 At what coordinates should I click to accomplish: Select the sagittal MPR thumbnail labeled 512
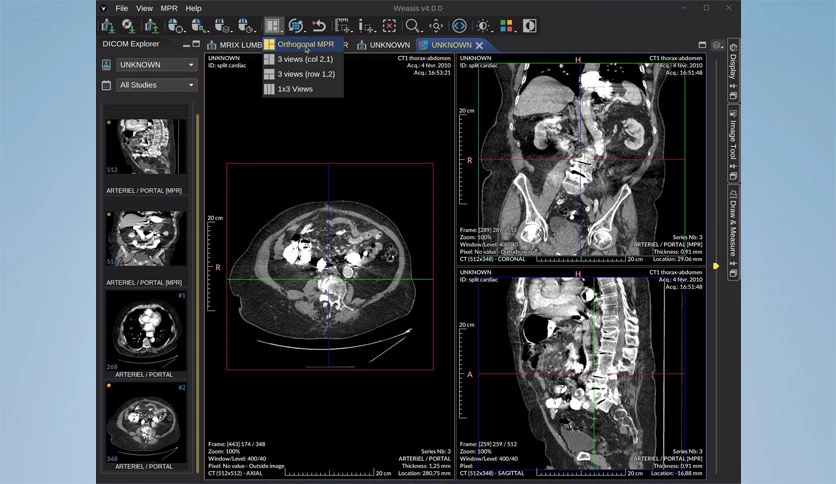145,147
